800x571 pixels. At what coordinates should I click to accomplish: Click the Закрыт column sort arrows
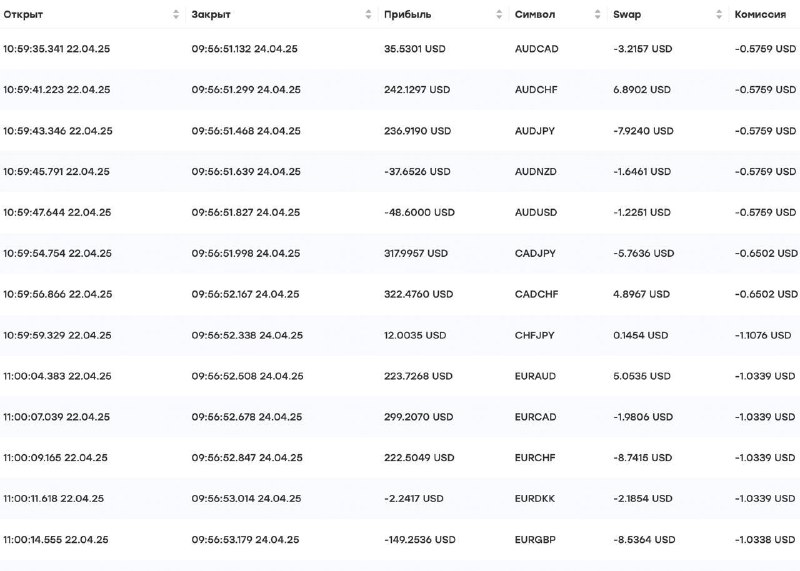pos(368,14)
